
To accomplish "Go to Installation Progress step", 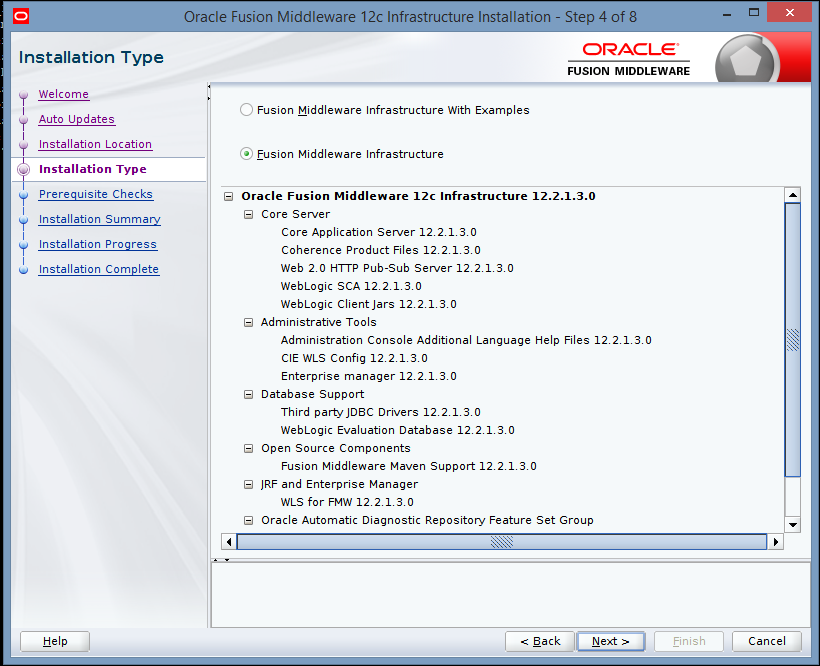I will point(98,244).
